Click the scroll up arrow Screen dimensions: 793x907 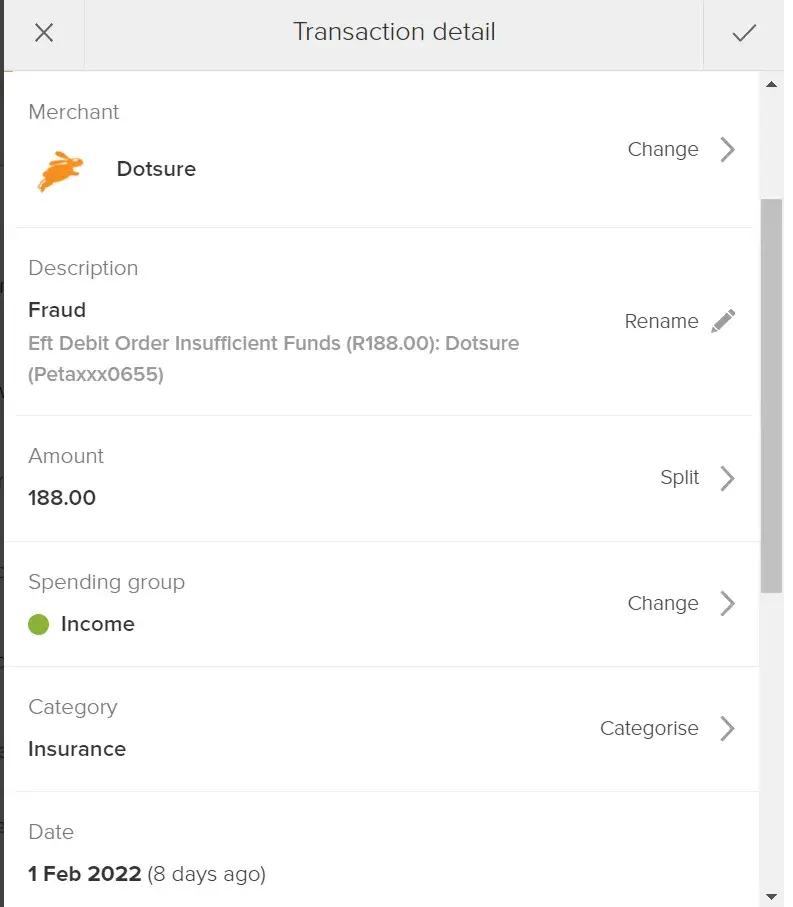click(x=771, y=85)
